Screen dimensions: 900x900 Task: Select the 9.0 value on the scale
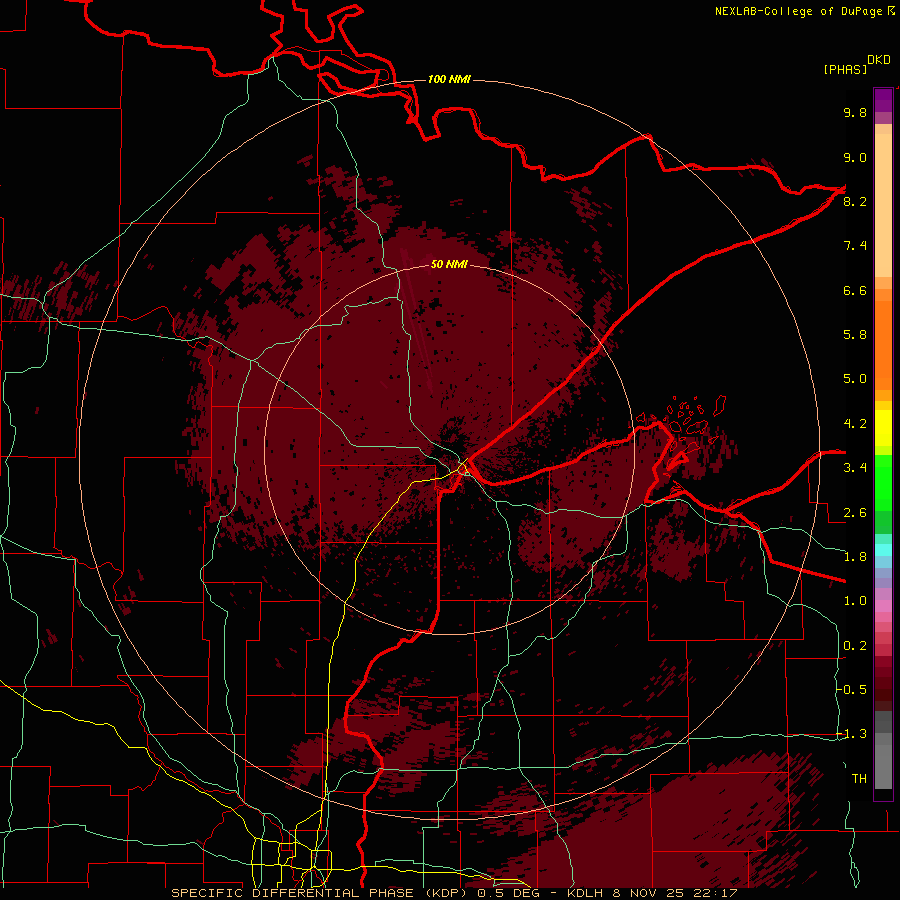[x=855, y=157]
